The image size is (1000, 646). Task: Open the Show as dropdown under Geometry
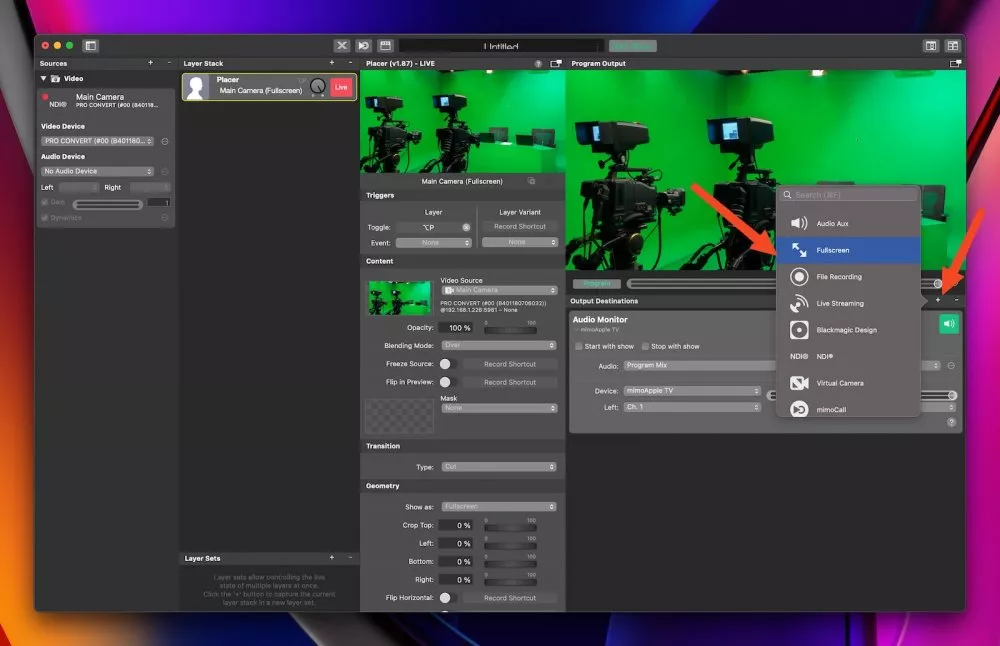tap(499, 506)
